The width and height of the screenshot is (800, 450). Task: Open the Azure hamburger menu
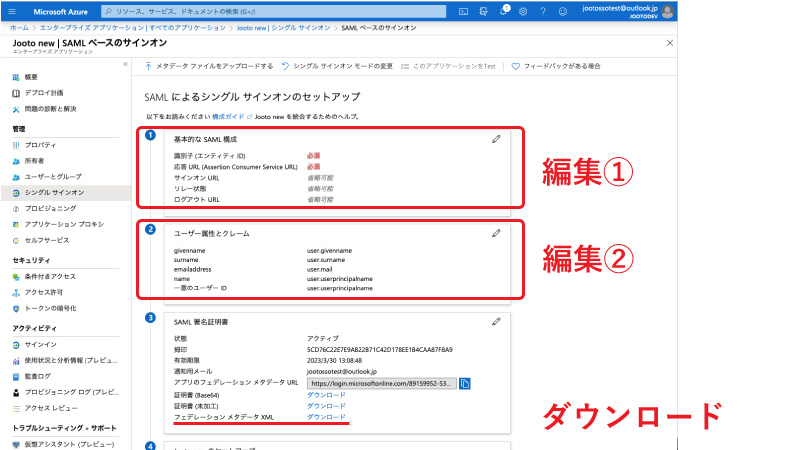coord(13,10)
